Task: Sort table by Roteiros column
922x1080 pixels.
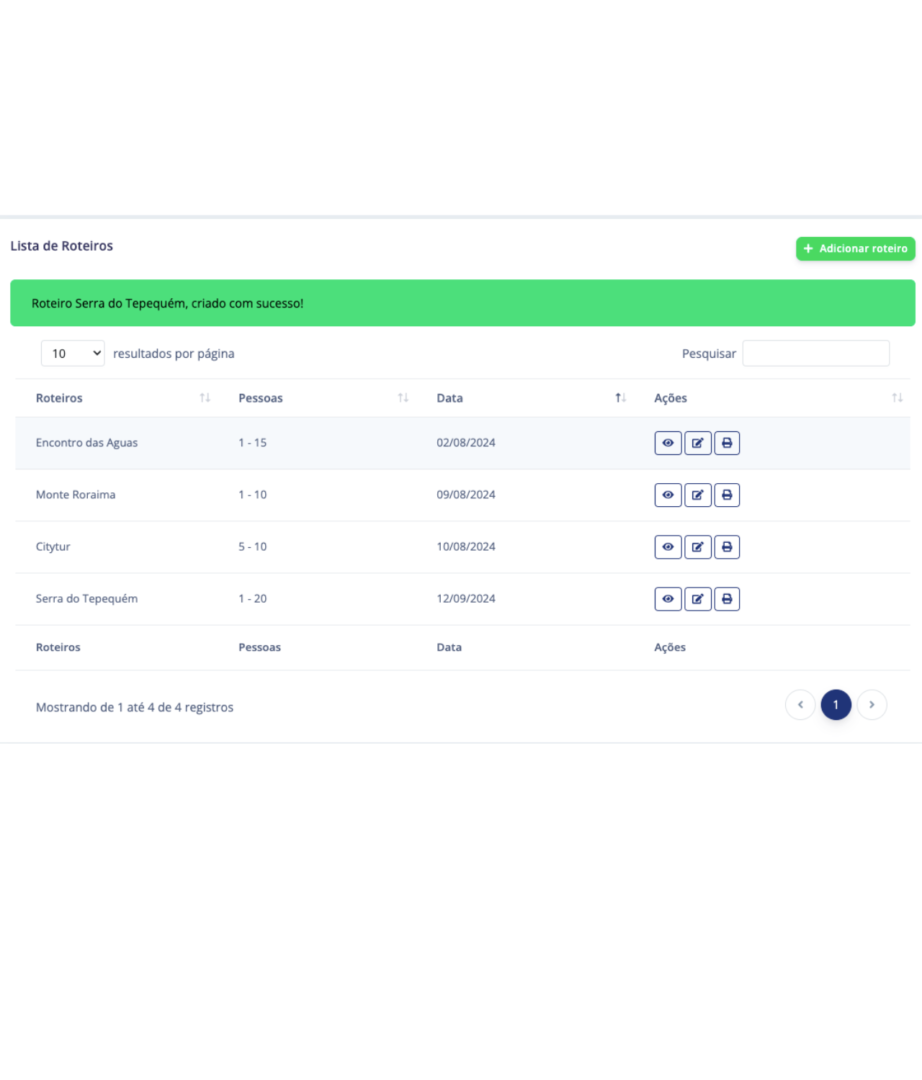Action: pyautogui.click(x=60, y=398)
